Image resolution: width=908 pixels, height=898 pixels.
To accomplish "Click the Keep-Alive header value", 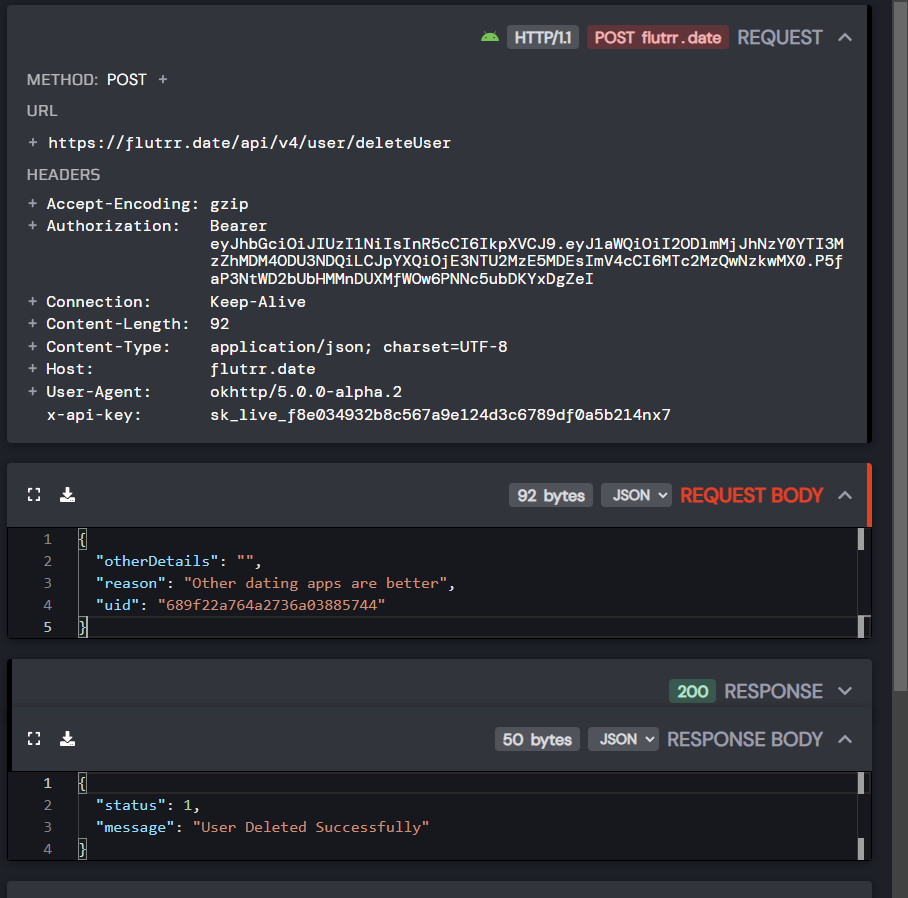I will click(258, 302).
